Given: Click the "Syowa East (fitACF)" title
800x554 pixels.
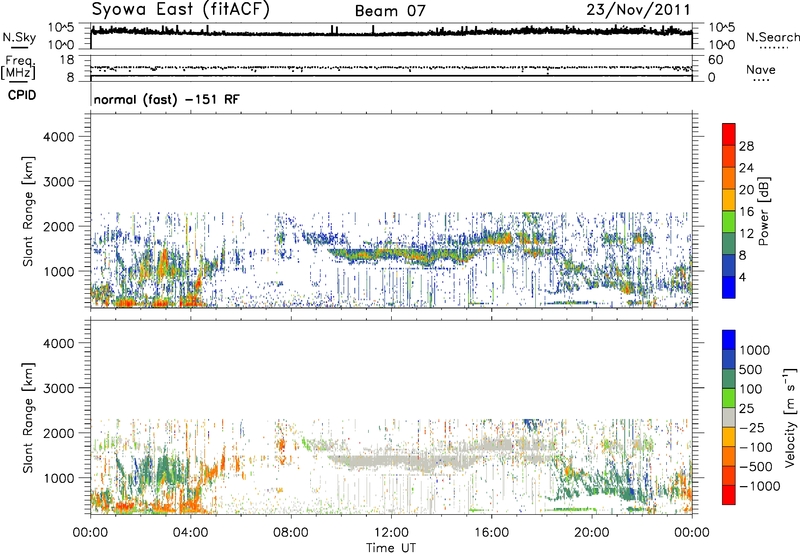Looking at the screenshot, I should (x=181, y=9).
